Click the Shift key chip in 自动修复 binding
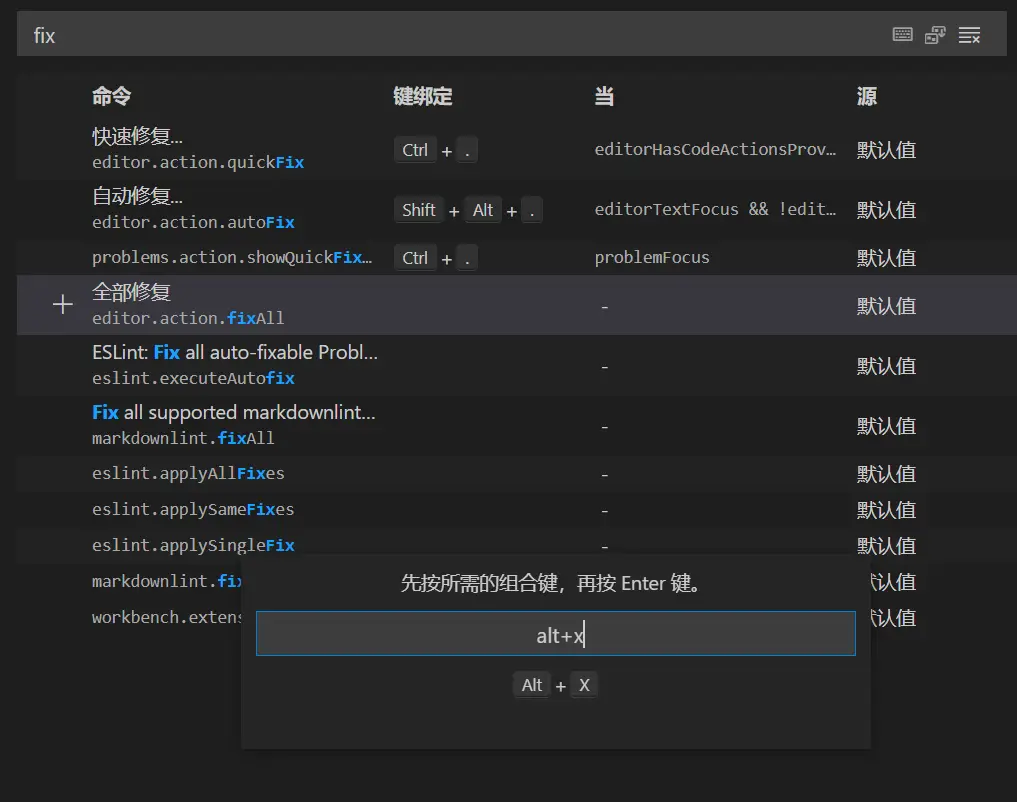1017x802 pixels. 419,210
